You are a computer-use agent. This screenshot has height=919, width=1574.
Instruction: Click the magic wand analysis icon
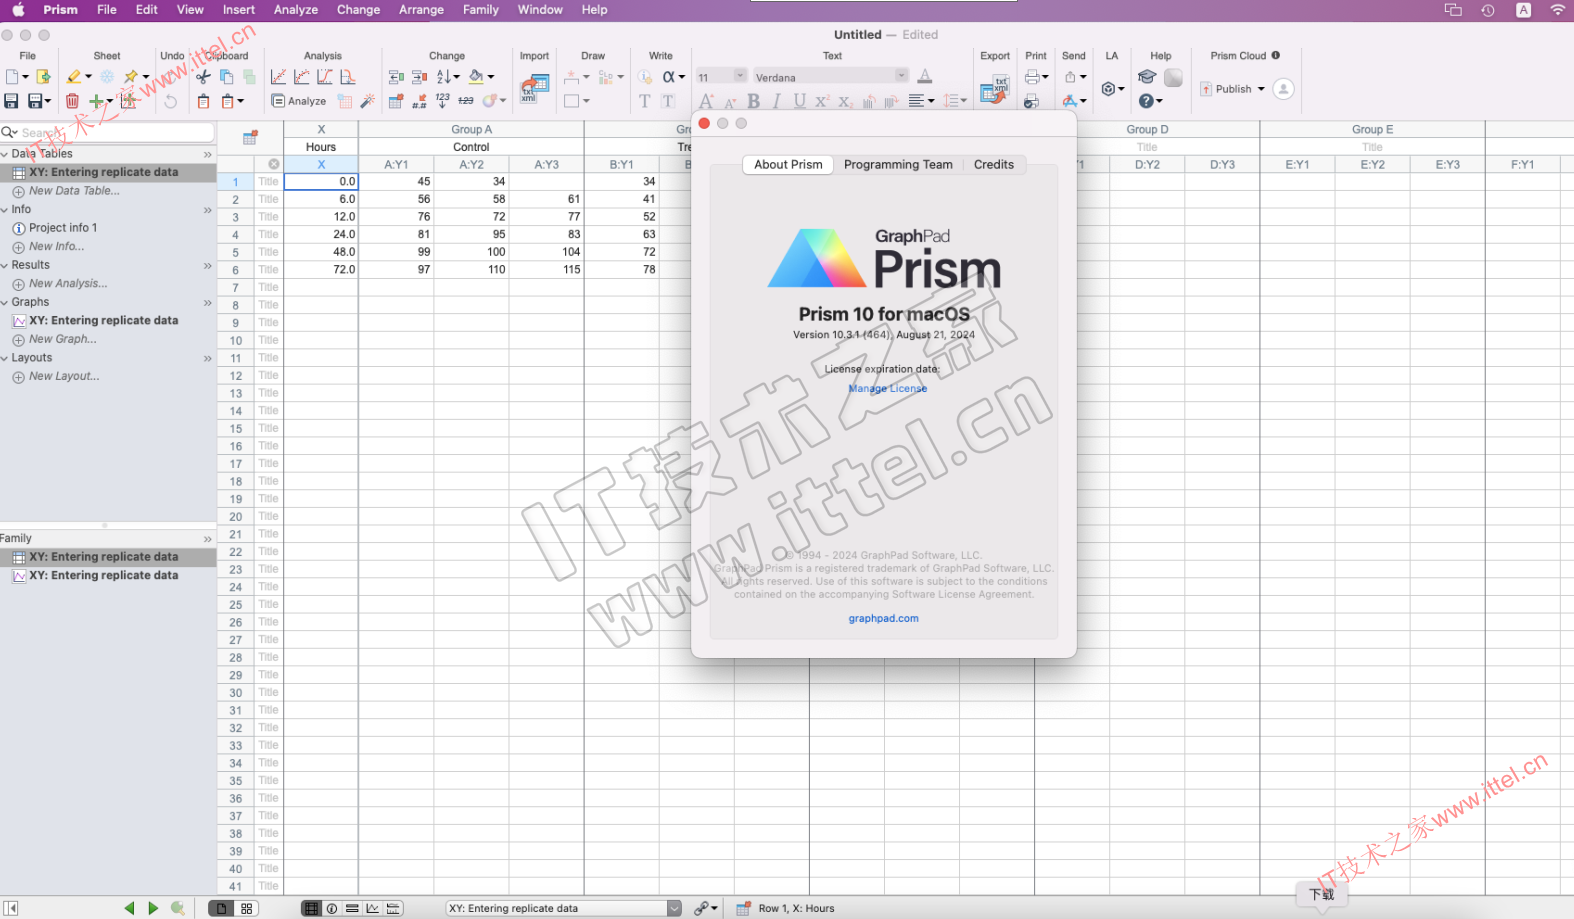tap(368, 101)
